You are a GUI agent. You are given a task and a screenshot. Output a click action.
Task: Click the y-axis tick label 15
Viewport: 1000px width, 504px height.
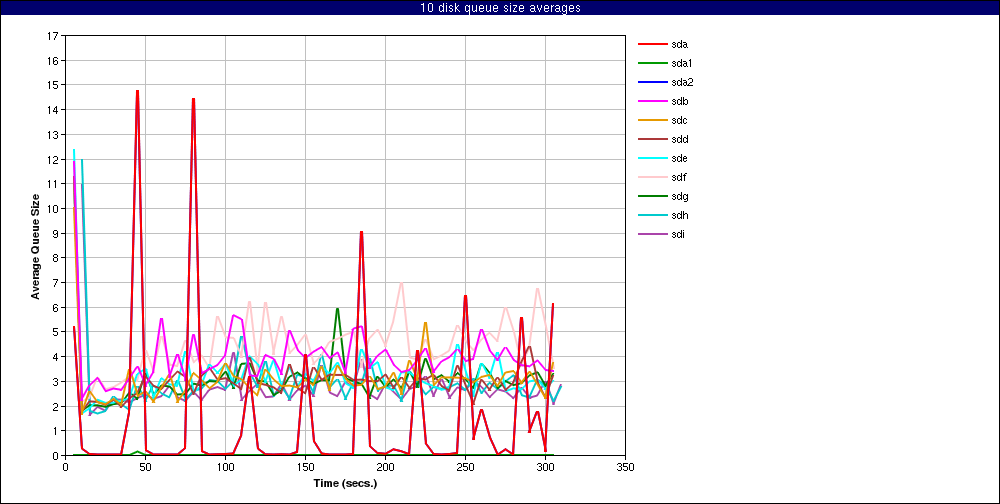[x=53, y=85]
